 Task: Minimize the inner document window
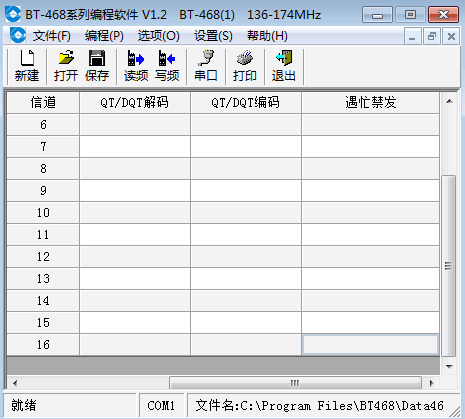click(x=412, y=36)
